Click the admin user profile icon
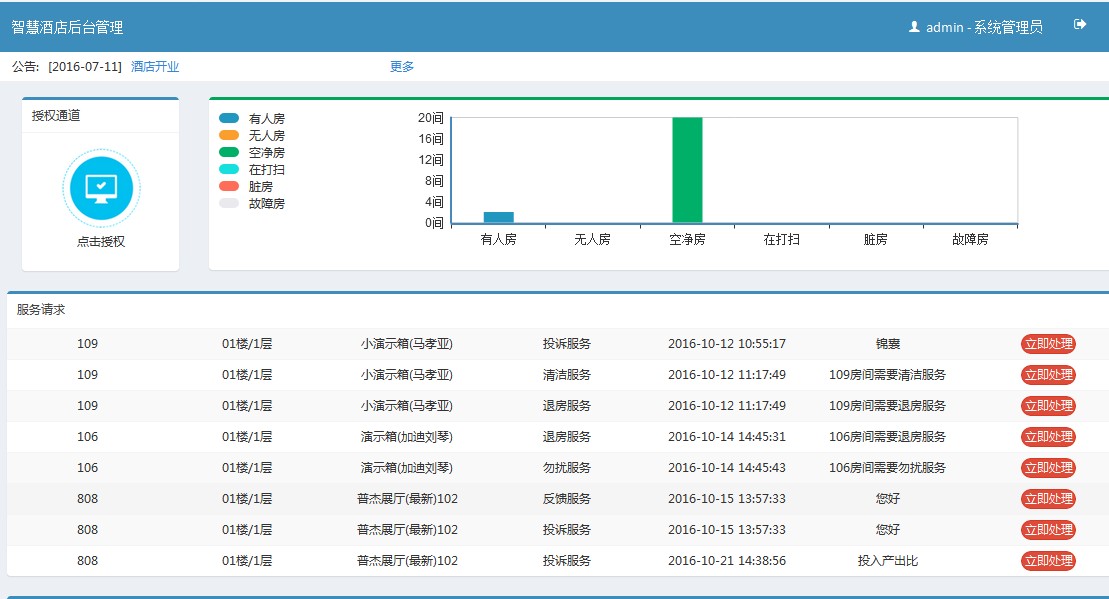This screenshot has height=599, width=1109. [x=914, y=27]
